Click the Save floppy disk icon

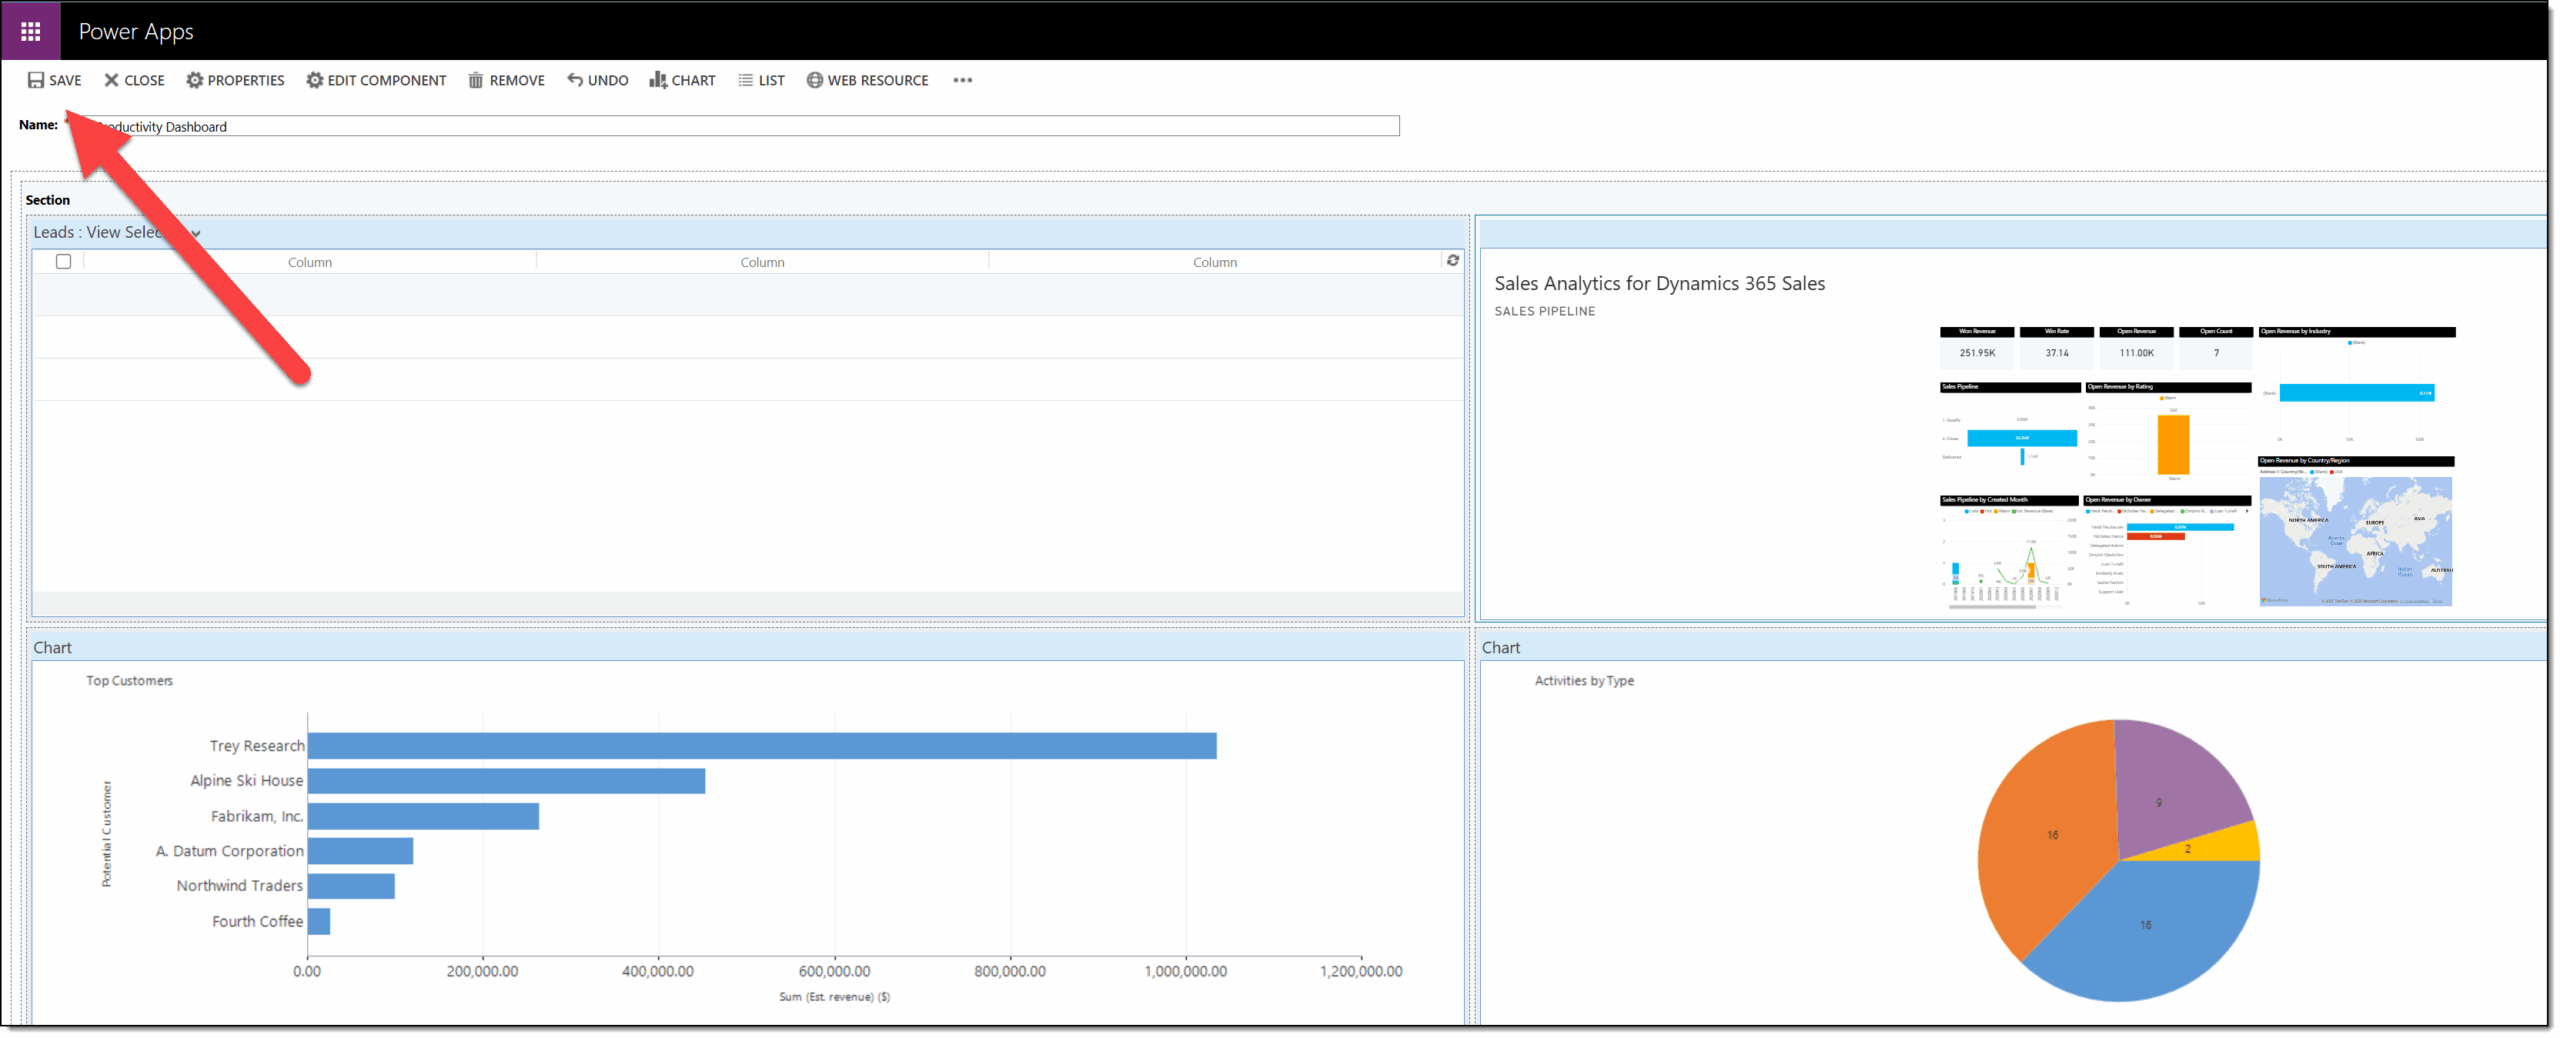click(x=36, y=80)
